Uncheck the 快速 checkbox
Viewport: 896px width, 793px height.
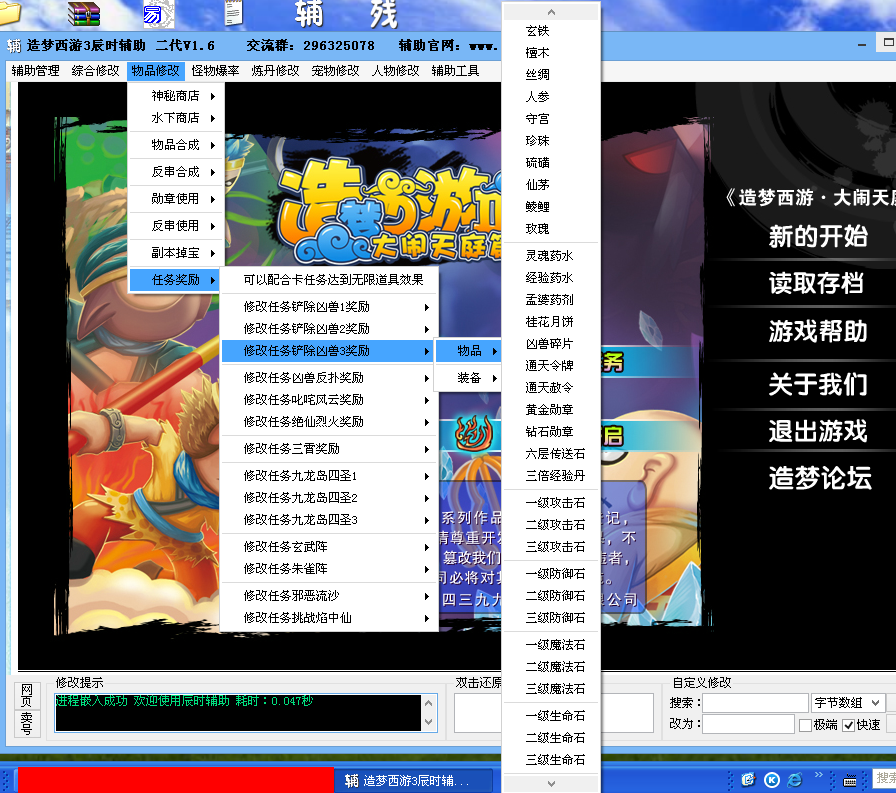[x=849, y=725]
